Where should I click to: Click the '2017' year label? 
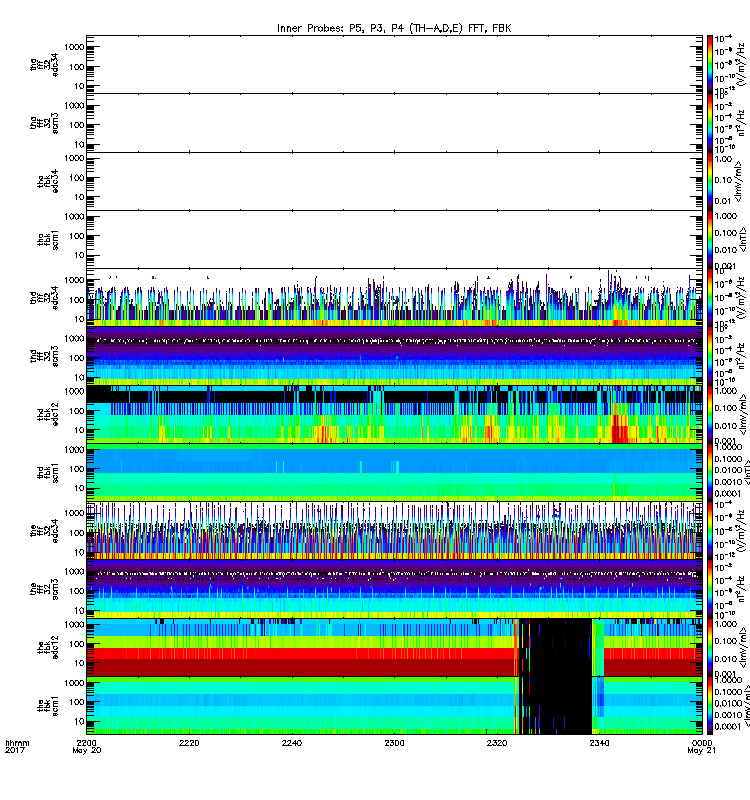click(14, 751)
